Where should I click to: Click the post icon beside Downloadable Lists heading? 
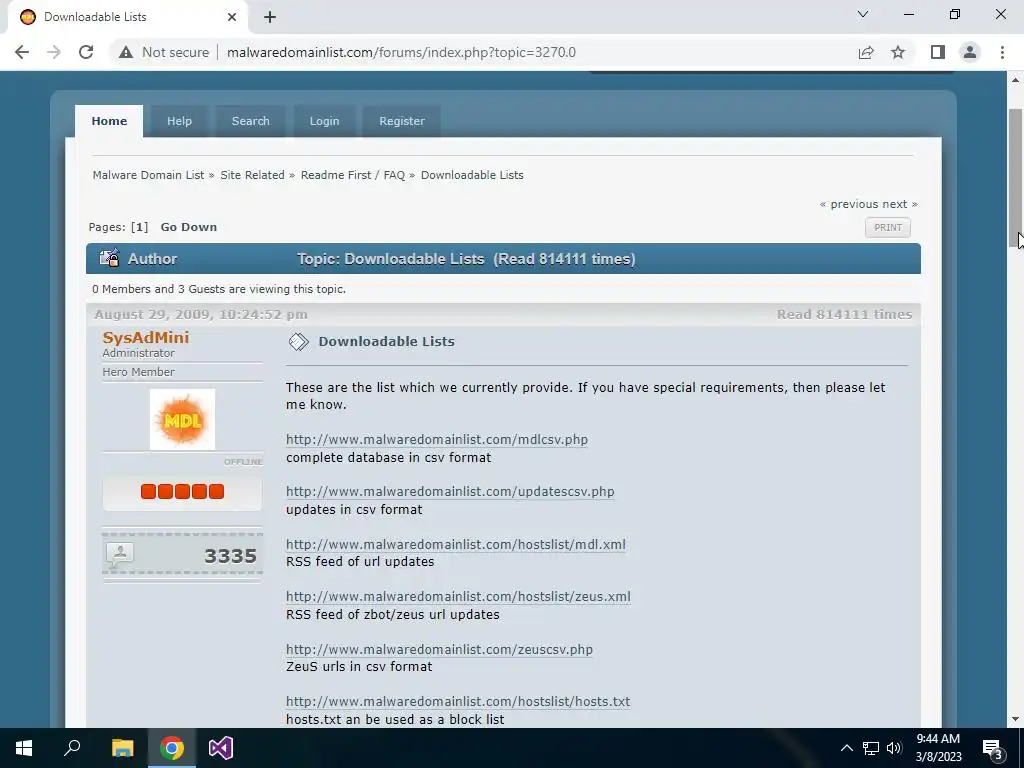click(x=298, y=342)
